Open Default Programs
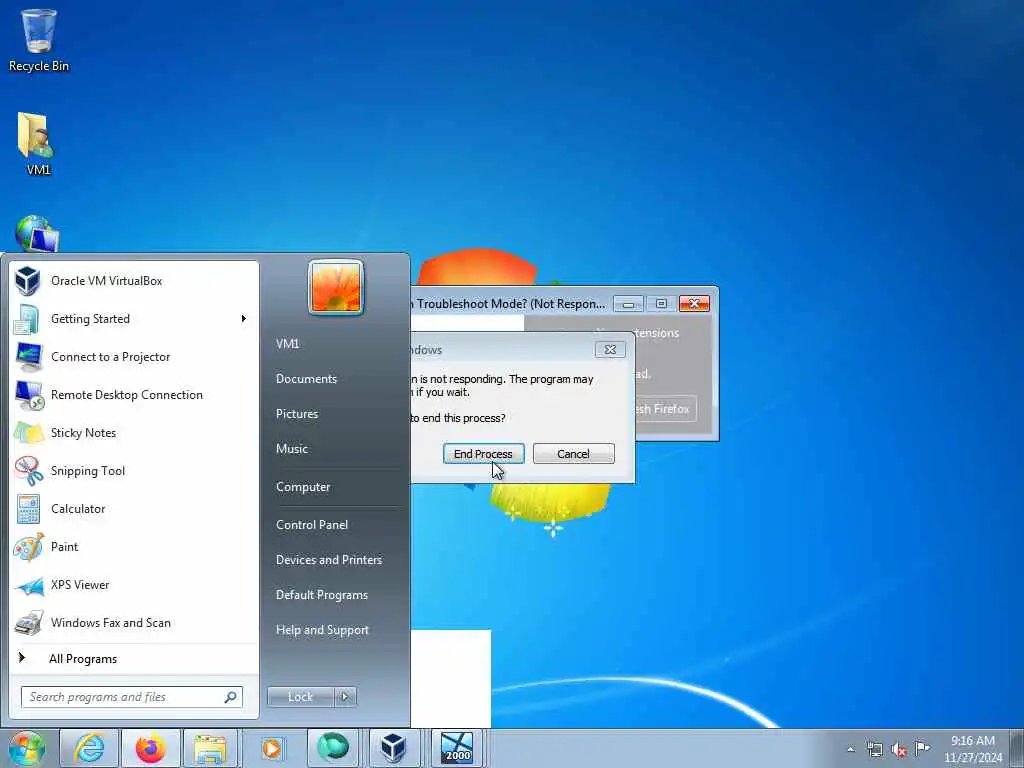This screenshot has height=768, width=1024. tap(322, 595)
